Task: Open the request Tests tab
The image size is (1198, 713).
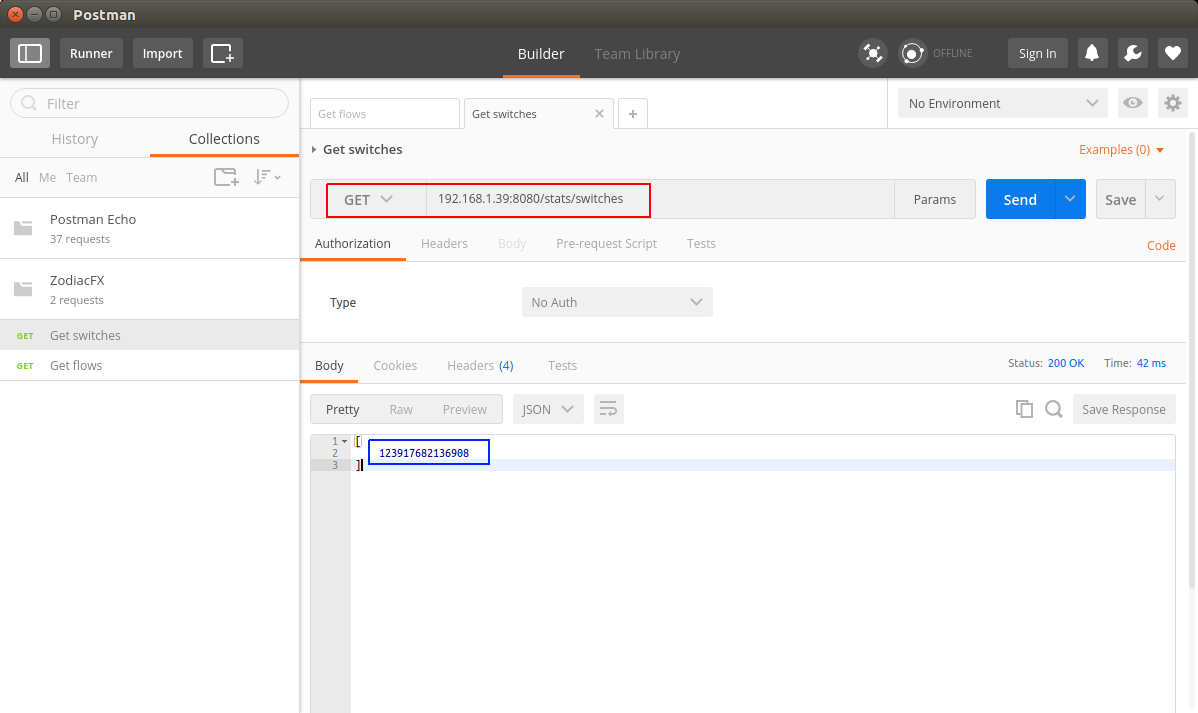Action: coord(701,243)
